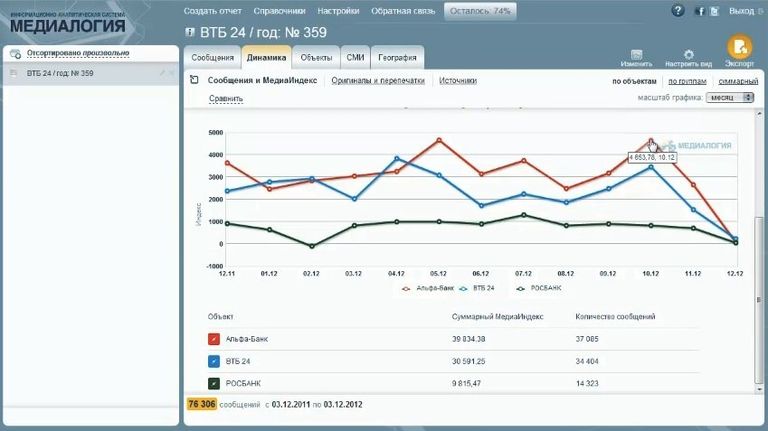Switch to the Сообщения tab
768x431 pixels.
pos(213,57)
